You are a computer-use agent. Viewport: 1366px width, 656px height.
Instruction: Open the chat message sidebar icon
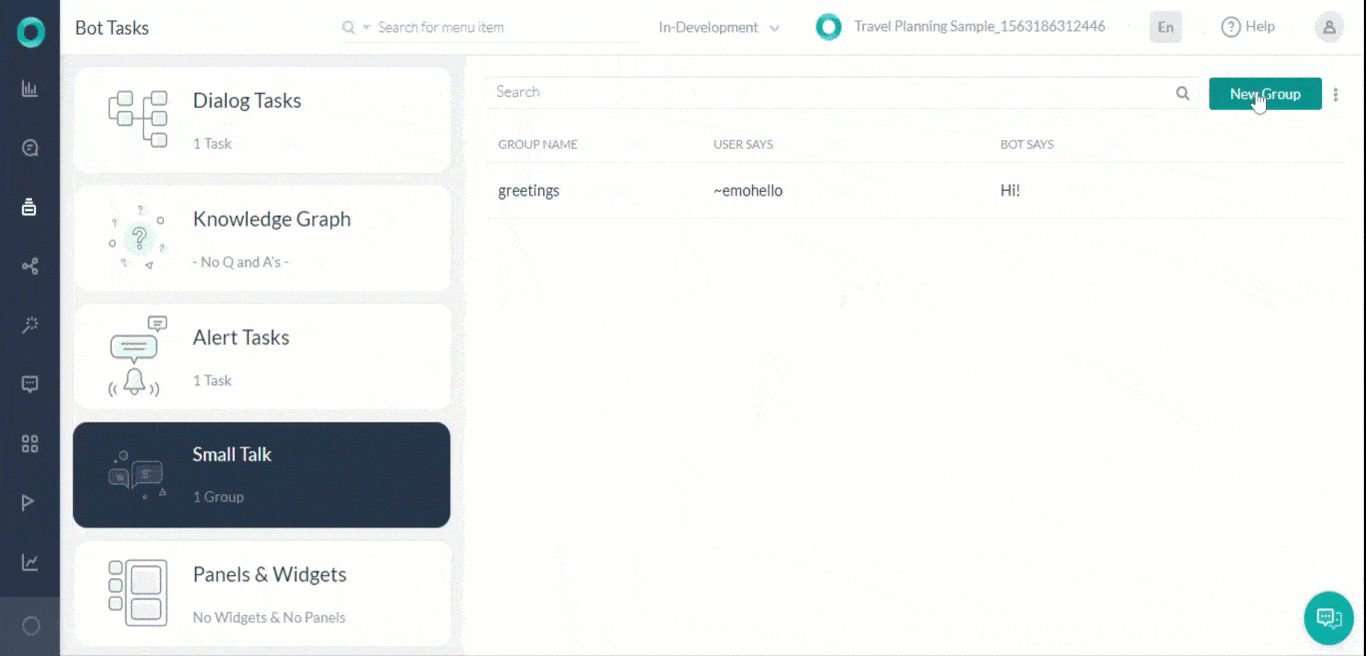pyautogui.click(x=30, y=384)
